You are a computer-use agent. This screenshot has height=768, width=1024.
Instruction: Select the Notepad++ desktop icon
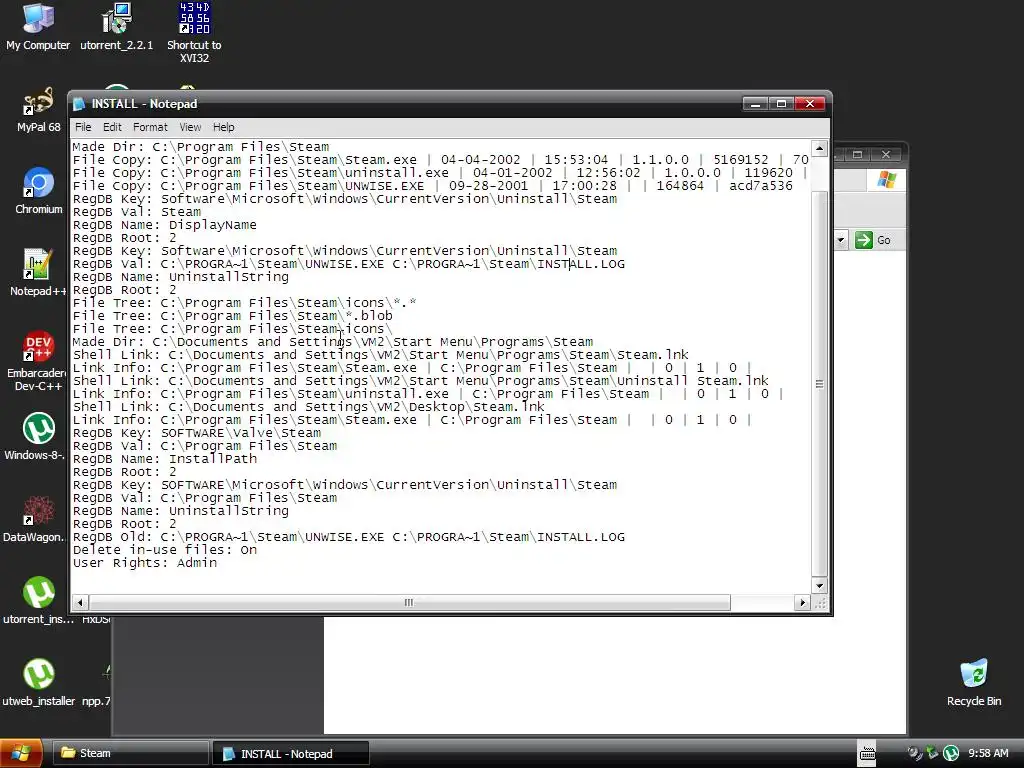click(x=37, y=272)
